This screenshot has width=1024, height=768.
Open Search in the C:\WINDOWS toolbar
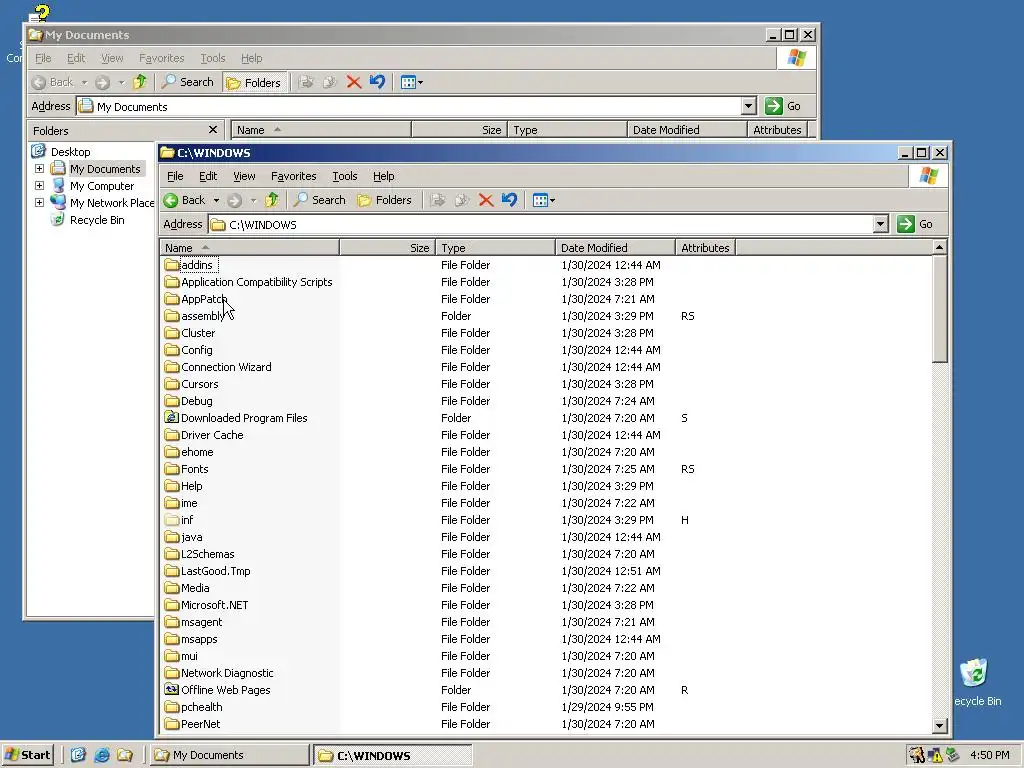[x=319, y=200]
